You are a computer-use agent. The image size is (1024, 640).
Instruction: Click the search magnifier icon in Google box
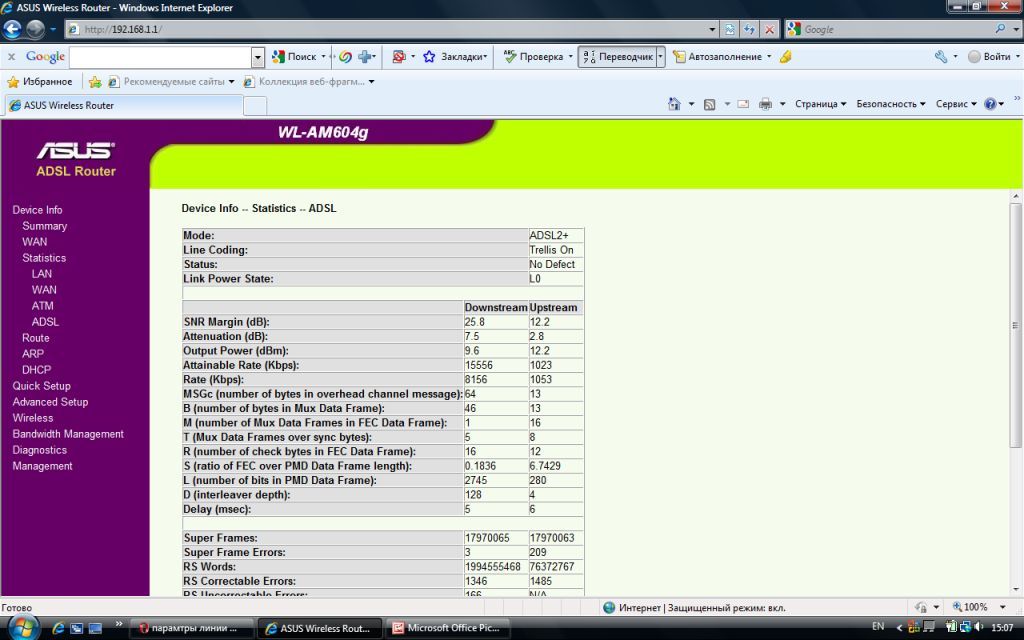coord(999,29)
